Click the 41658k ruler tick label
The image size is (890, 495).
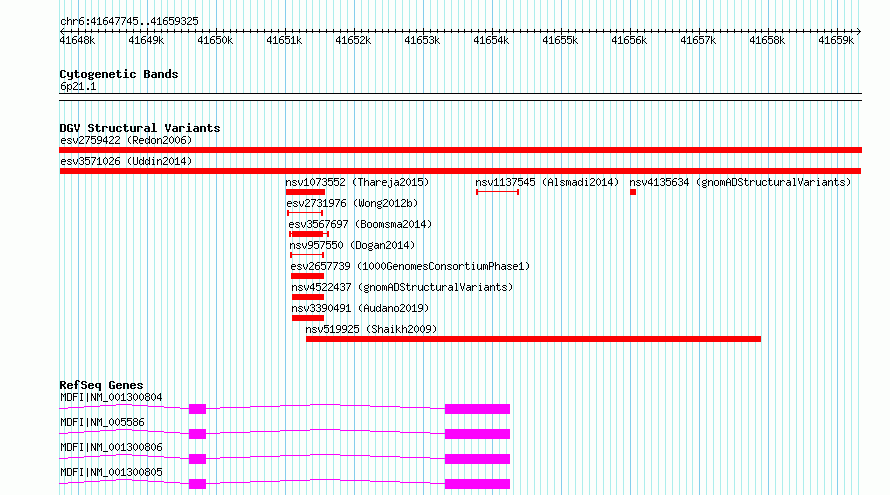click(767, 40)
